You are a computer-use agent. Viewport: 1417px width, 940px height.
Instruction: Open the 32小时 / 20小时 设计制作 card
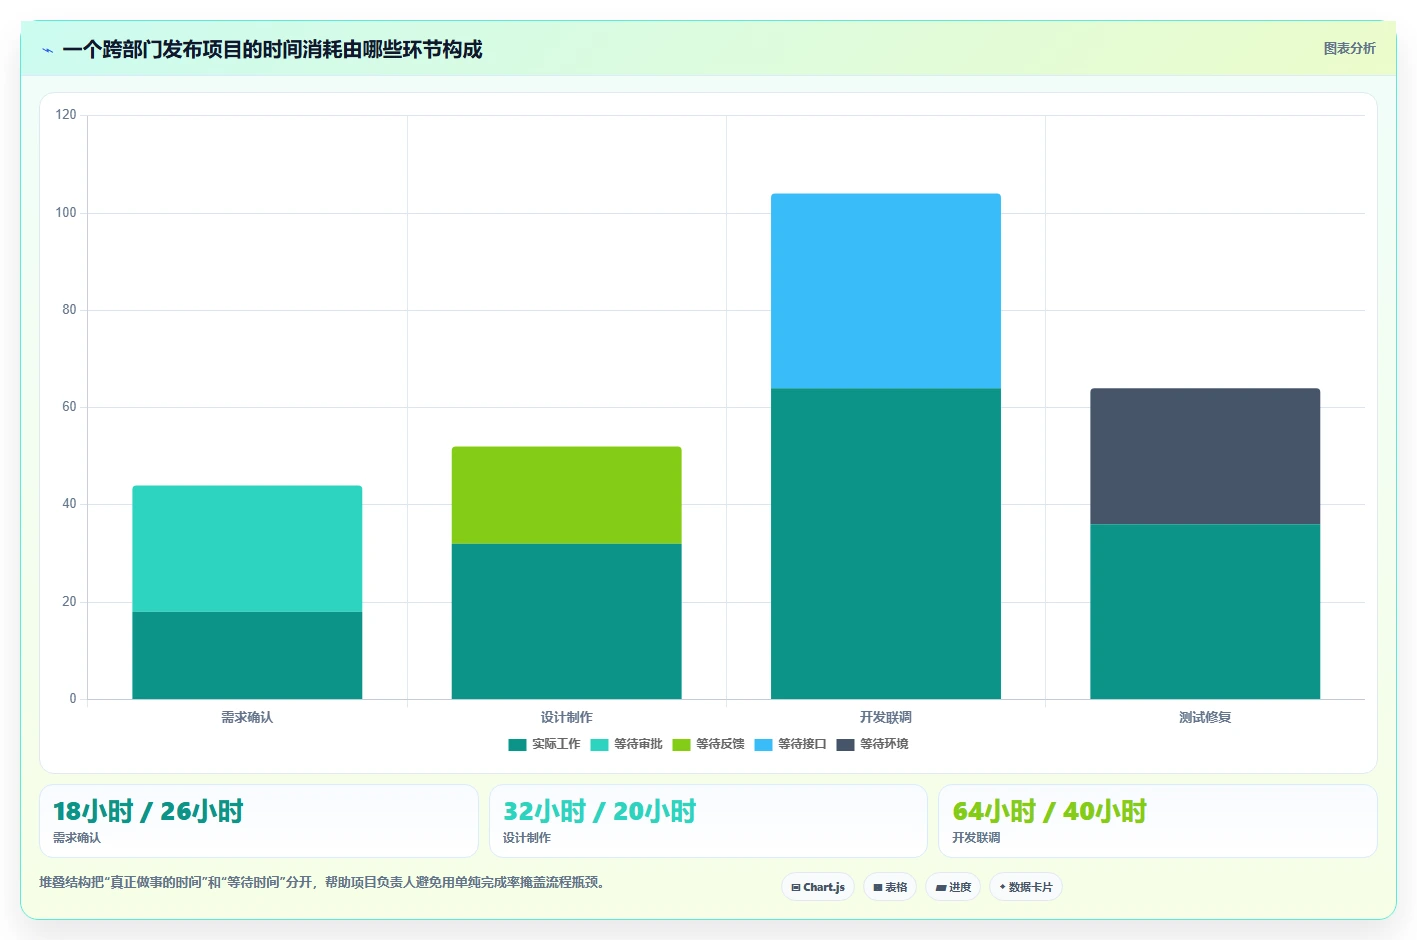tap(708, 821)
